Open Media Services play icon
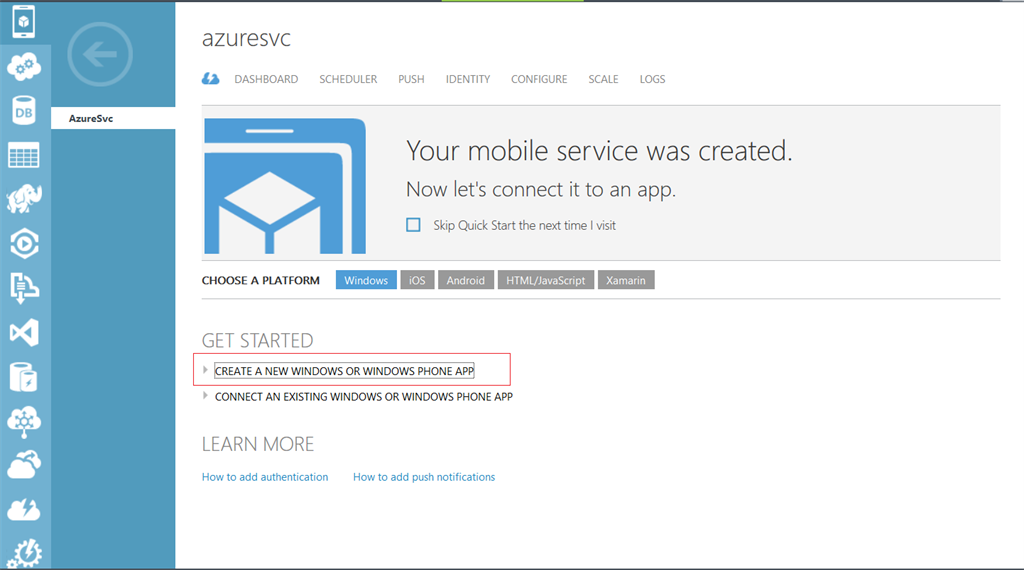1024x570 pixels. click(24, 244)
